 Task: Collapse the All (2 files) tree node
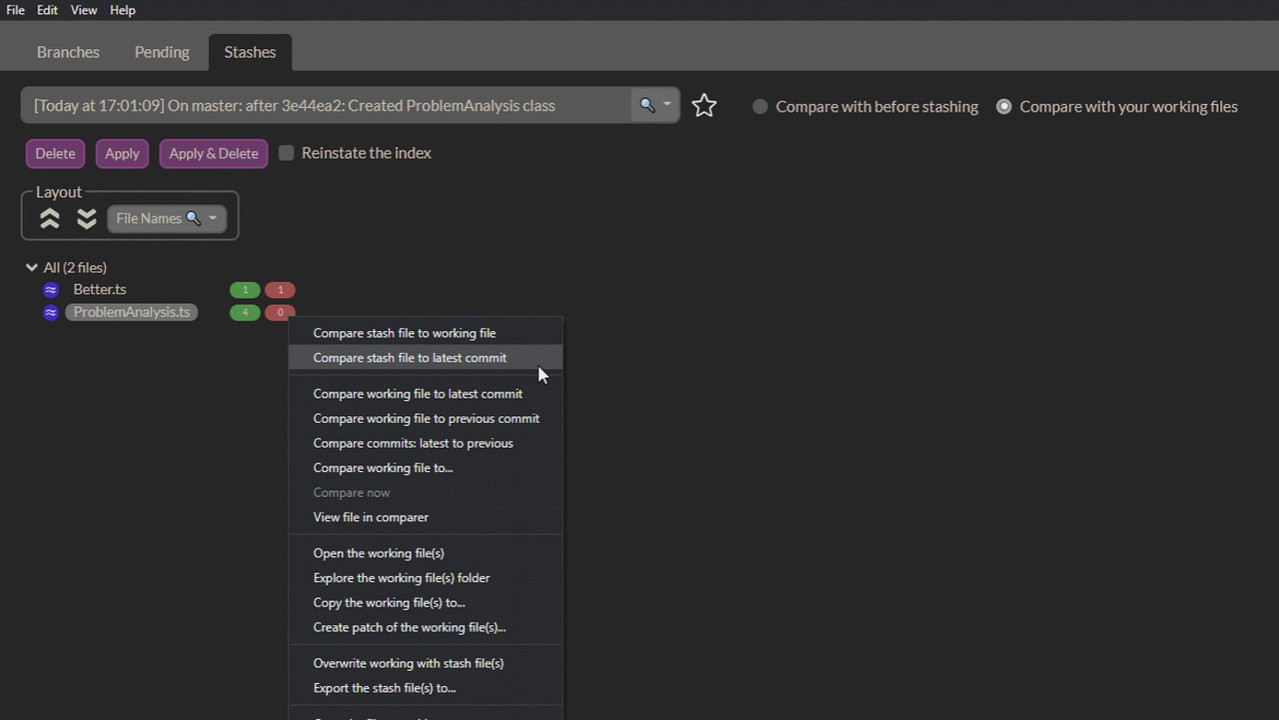(x=32, y=268)
